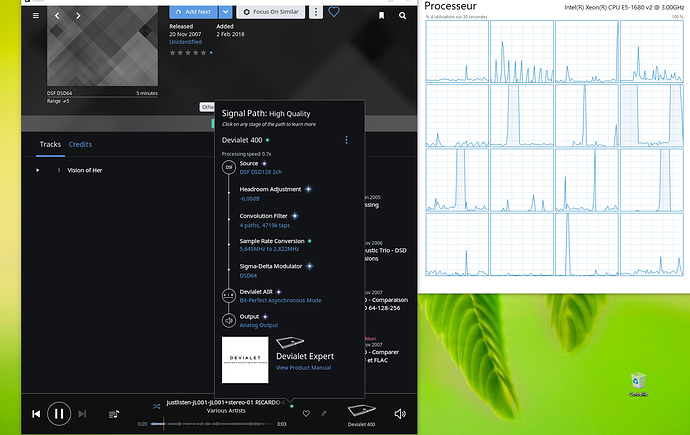Open the 4 paths, 4719k taps detail

tap(264, 225)
